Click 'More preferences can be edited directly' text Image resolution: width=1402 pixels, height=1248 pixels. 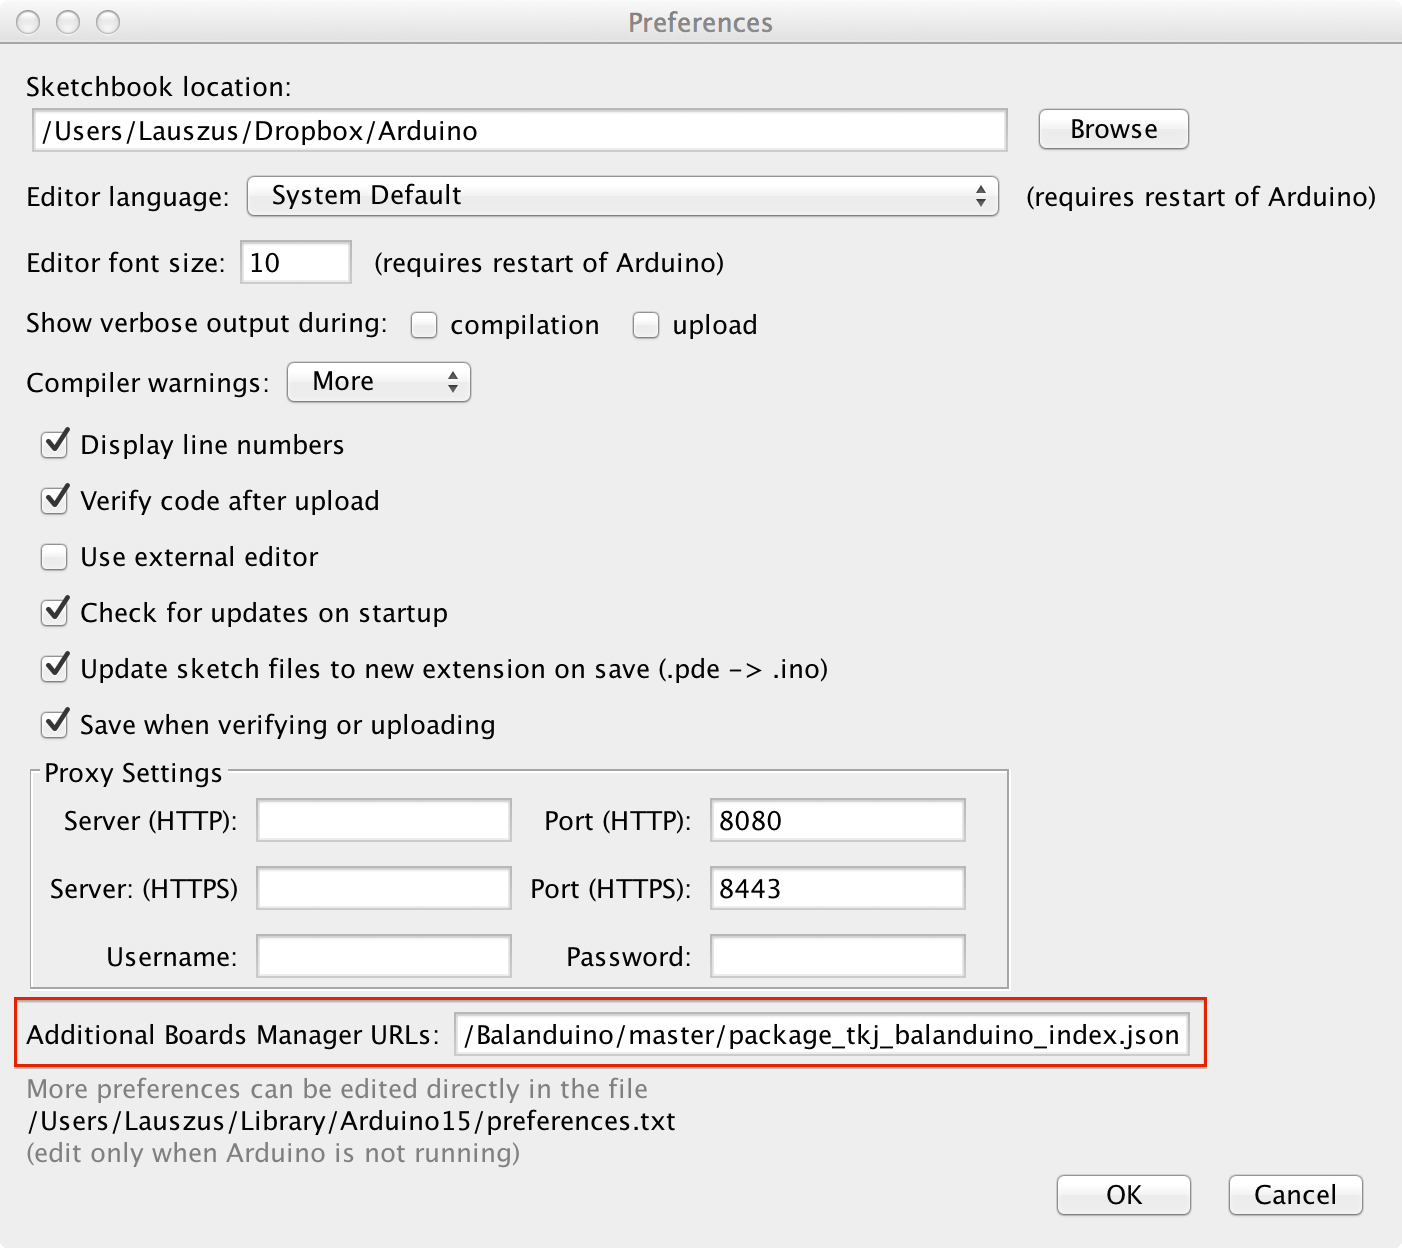[x=337, y=1089]
